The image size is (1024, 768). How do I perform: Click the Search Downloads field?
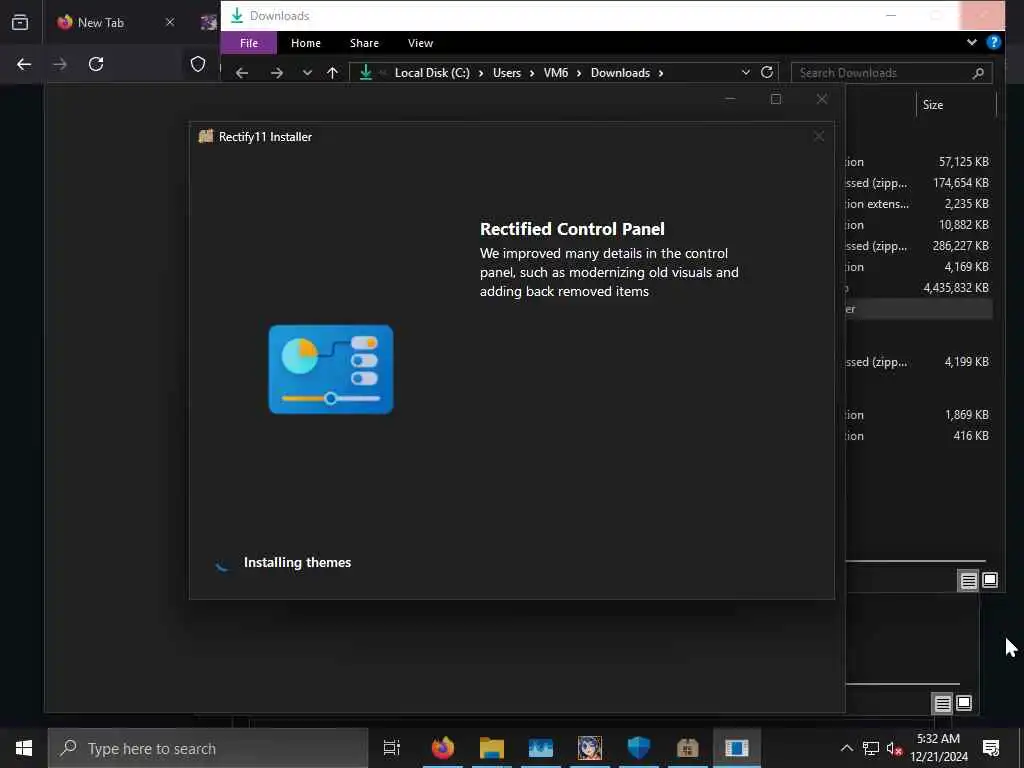(x=891, y=73)
